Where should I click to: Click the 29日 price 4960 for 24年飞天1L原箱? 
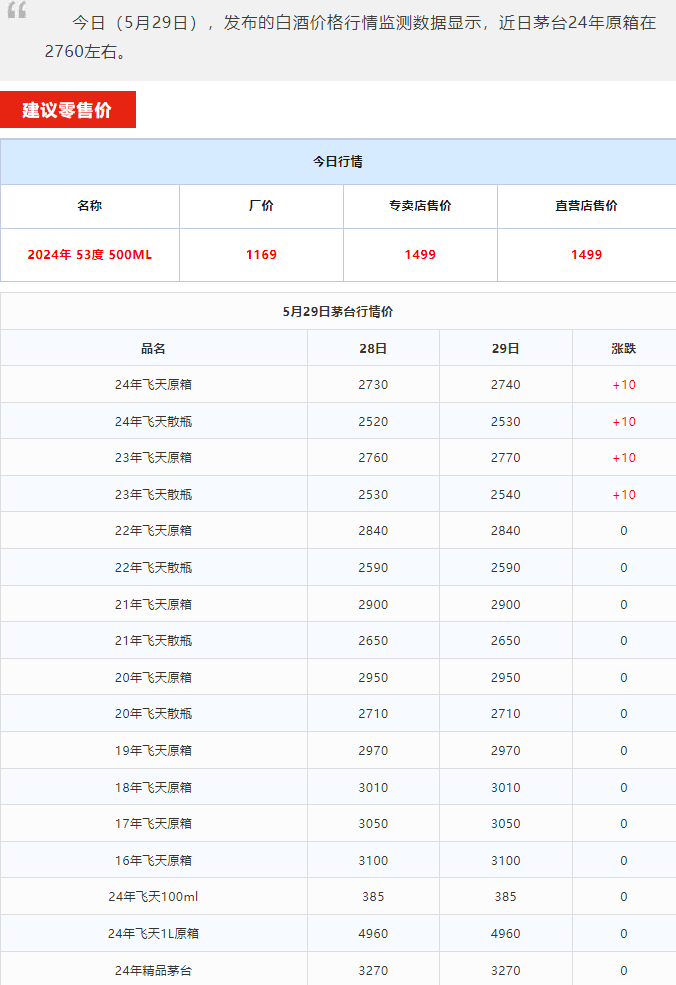tap(505, 934)
